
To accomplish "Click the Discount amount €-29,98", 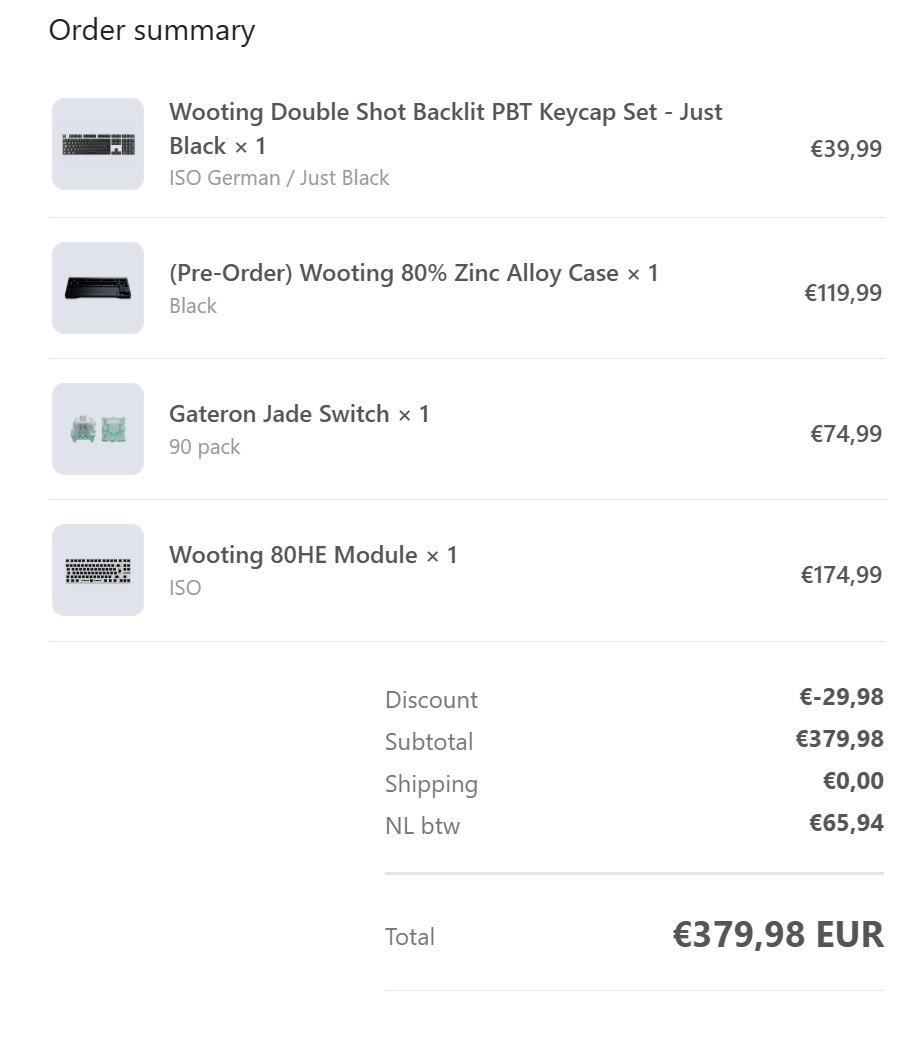I will (x=841, y=697).
